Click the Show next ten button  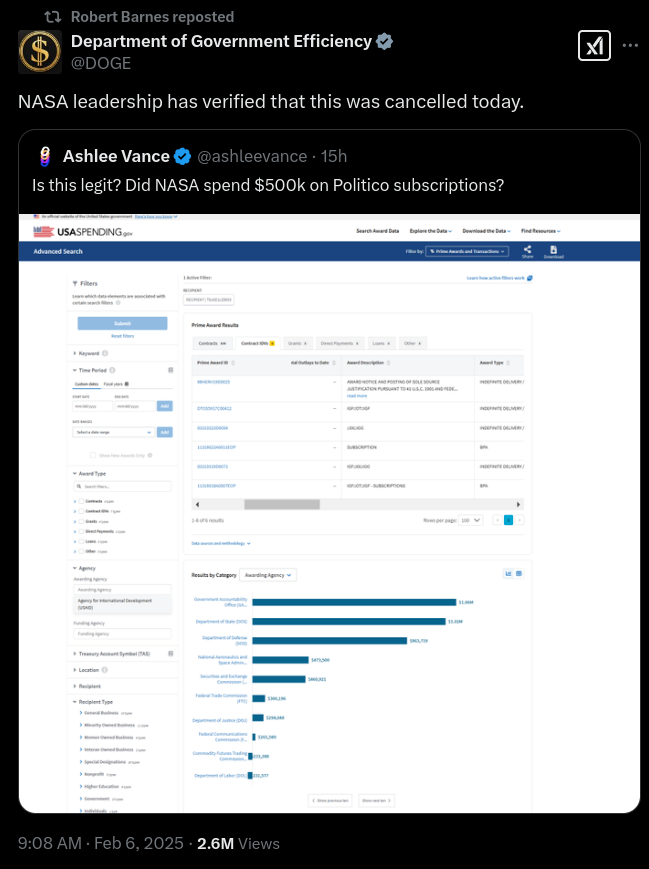point(376,801)
